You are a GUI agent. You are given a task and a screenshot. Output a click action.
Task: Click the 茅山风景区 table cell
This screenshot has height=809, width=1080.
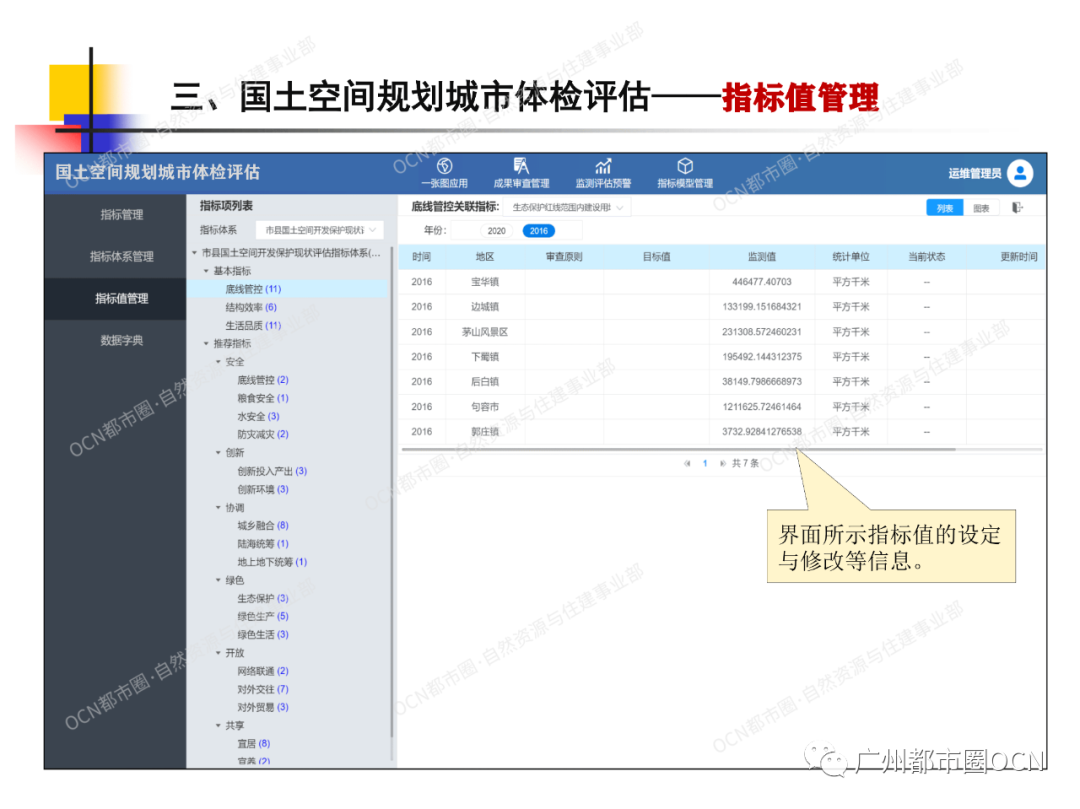click(x=485, y=333)
